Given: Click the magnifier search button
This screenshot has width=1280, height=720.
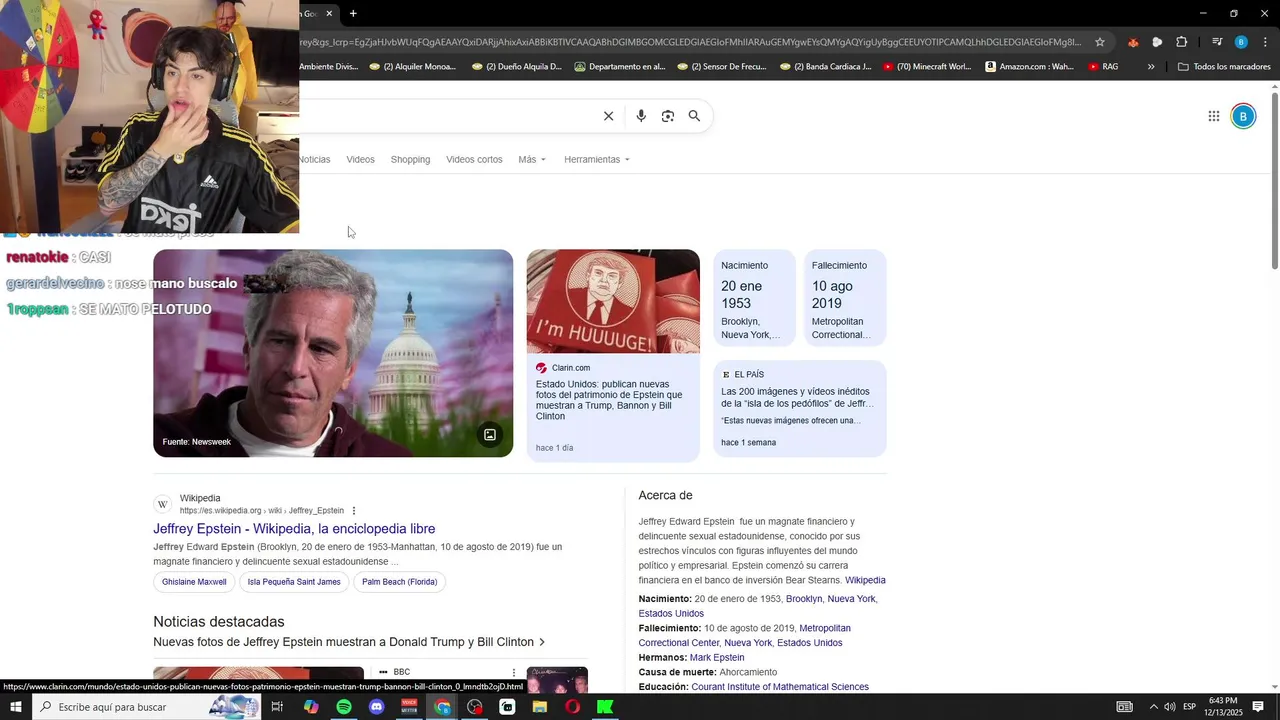Looking at the screenshot, I should tap(694, 116).
